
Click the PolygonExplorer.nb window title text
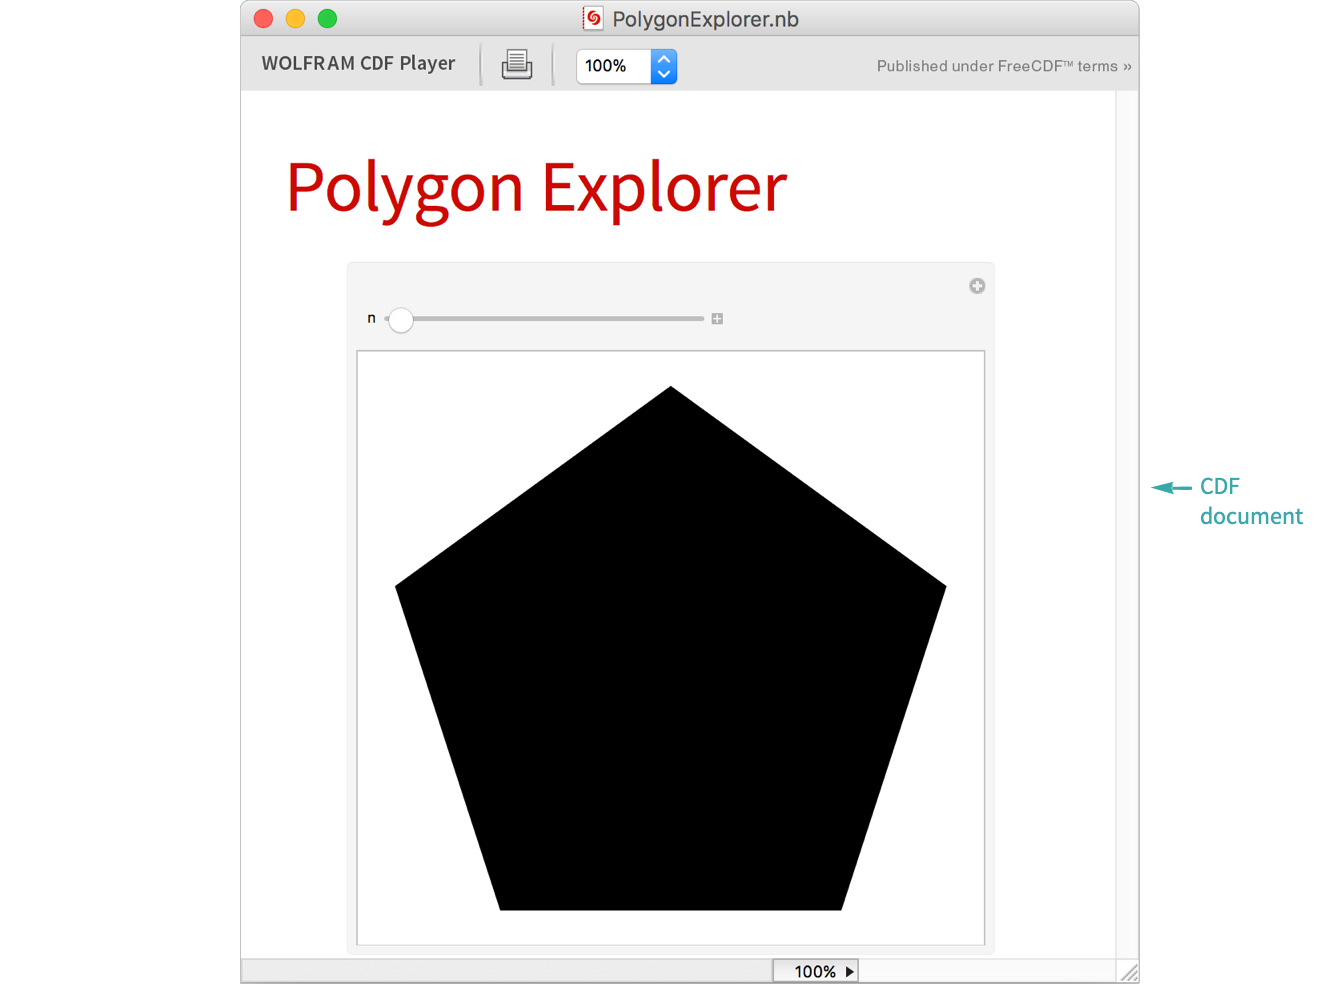(705, 19)
